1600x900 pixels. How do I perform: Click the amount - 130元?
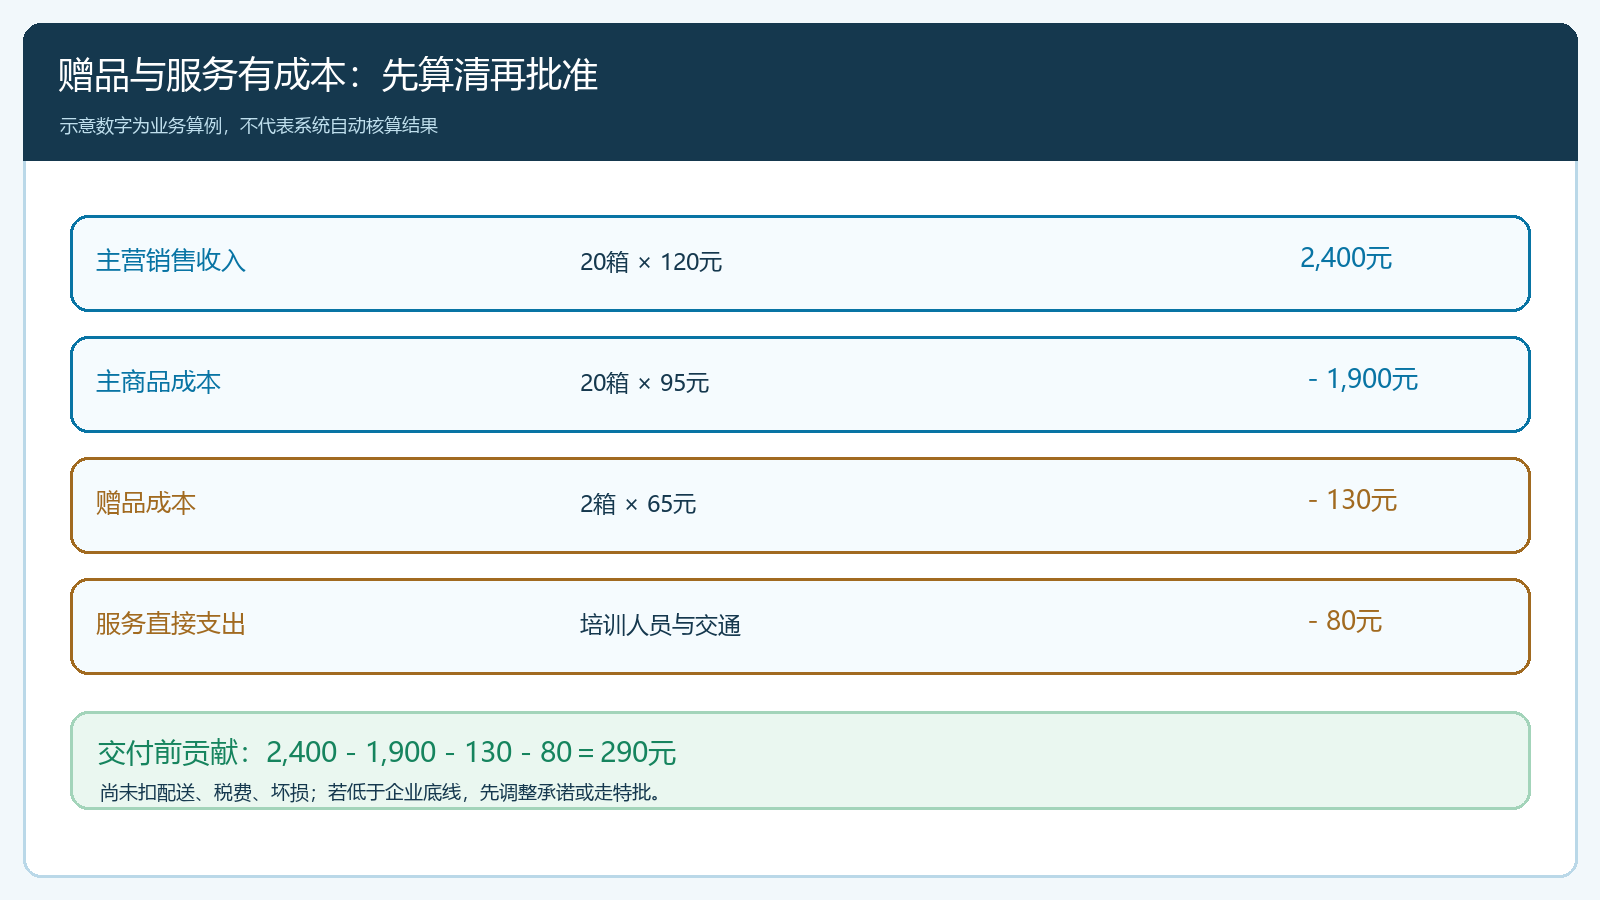point(1352,500)
